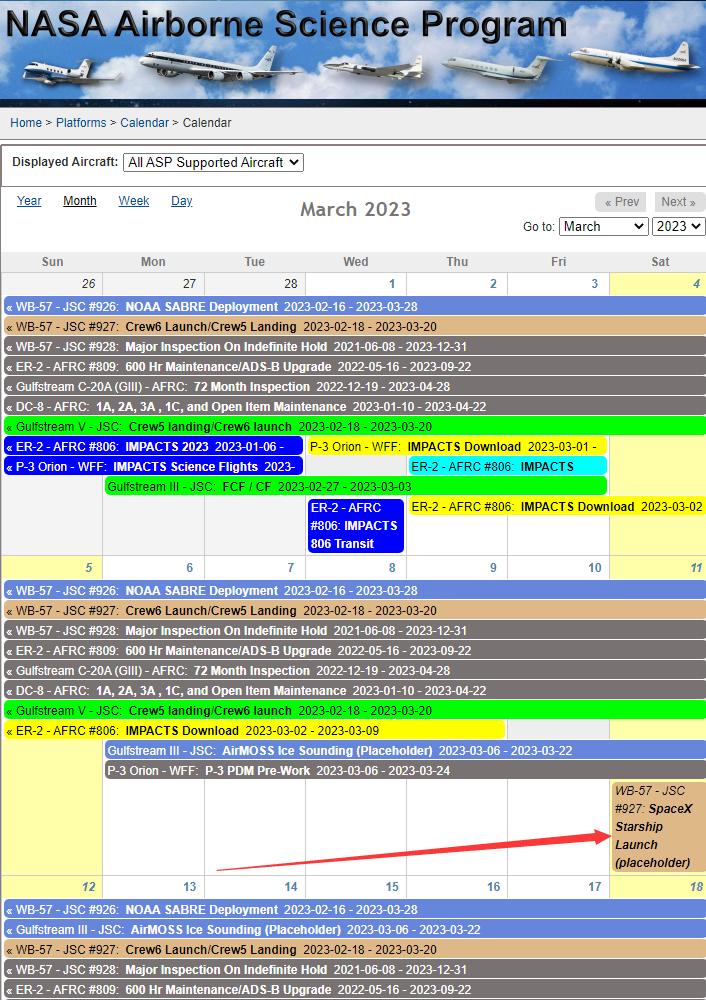The height and width of the screenshot is (1000, 706).
Task: Open March 10 day link
Action: (594, 568)
